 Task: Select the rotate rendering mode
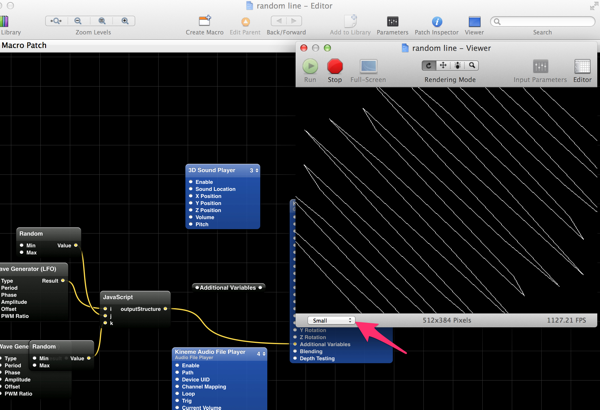[429, 66]
